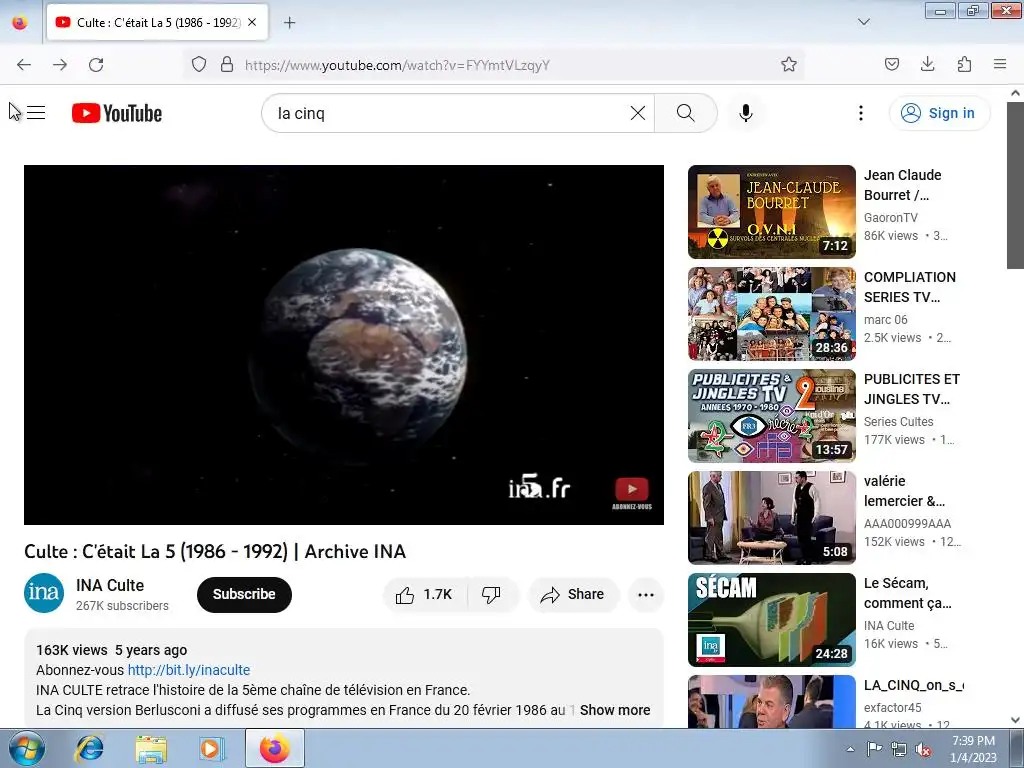1024x768 pixels.
Task: Open COMPLIATION SERIES TV thumbnail
Action: click(x=771, y=313)
